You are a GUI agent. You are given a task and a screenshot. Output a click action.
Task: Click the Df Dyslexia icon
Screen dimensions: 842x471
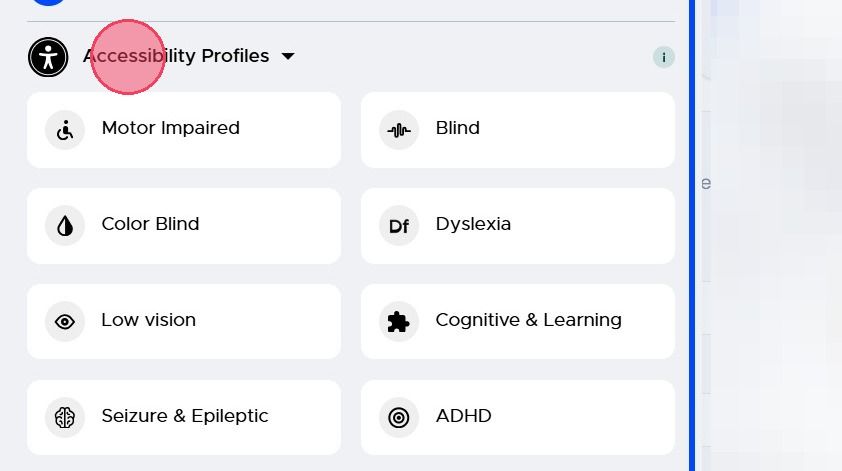click(399, 226)
